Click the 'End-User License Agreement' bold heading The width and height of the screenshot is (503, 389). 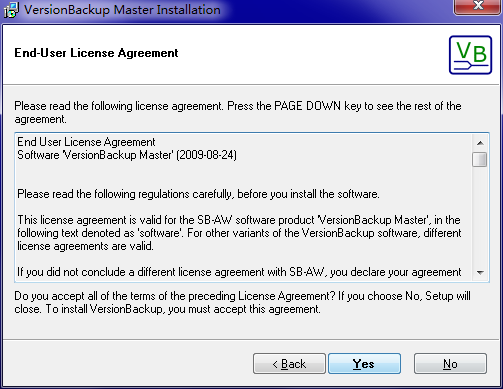[x=96, y=53]
